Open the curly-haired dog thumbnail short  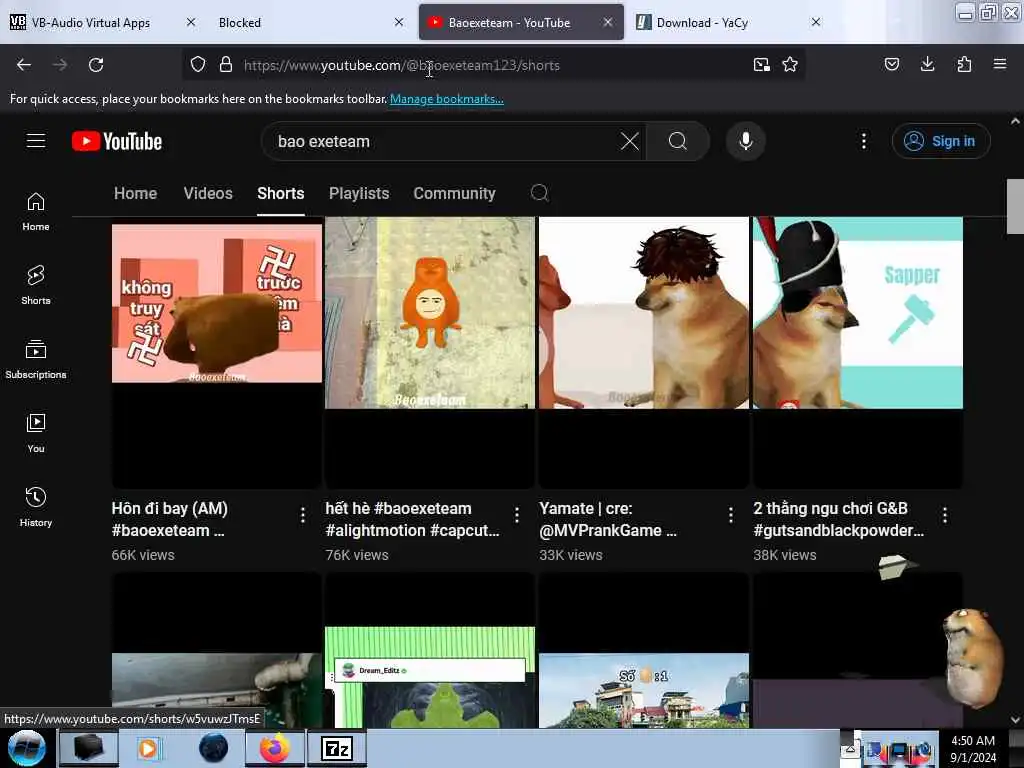644,353
